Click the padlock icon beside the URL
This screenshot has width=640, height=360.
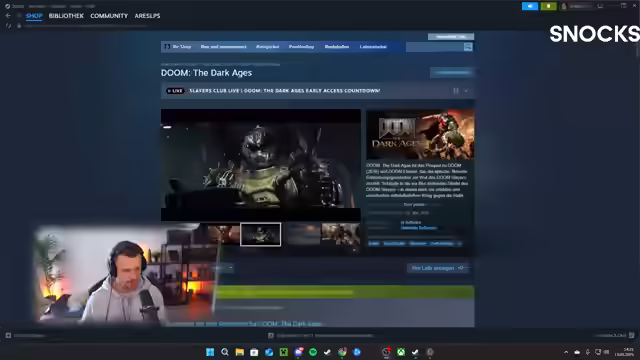(19, 26)
